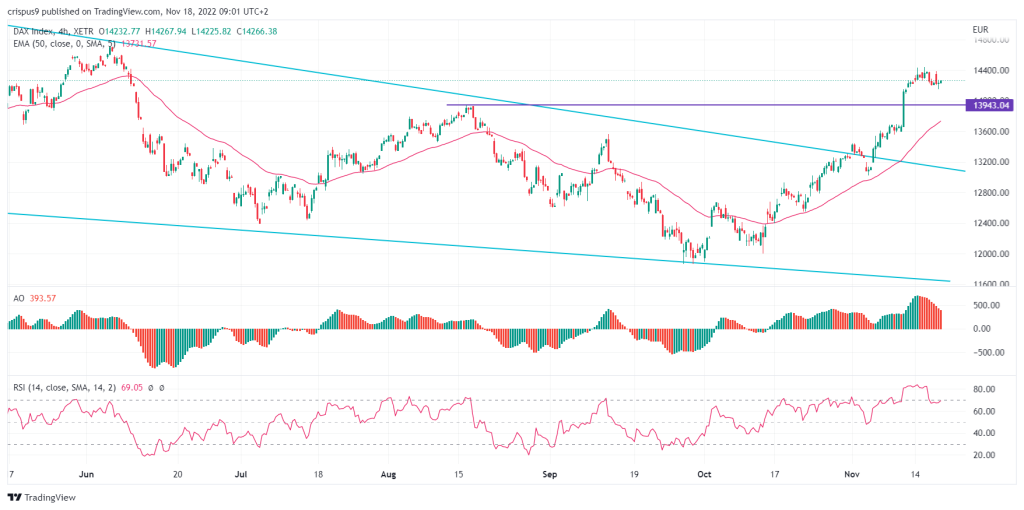Click the 13600.00 price axis label
This screenshot has width=1024, height=510.
pyautogui.click(x=991, y=132)
